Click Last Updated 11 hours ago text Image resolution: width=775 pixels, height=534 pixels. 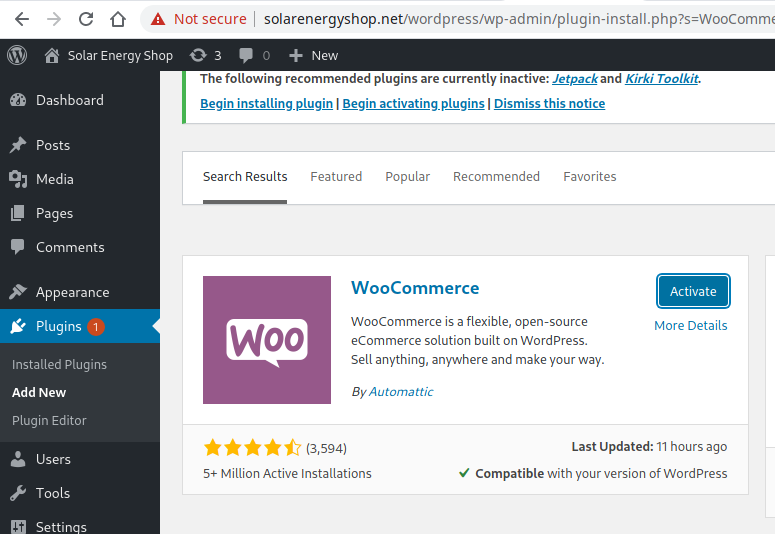pos(649,447)
